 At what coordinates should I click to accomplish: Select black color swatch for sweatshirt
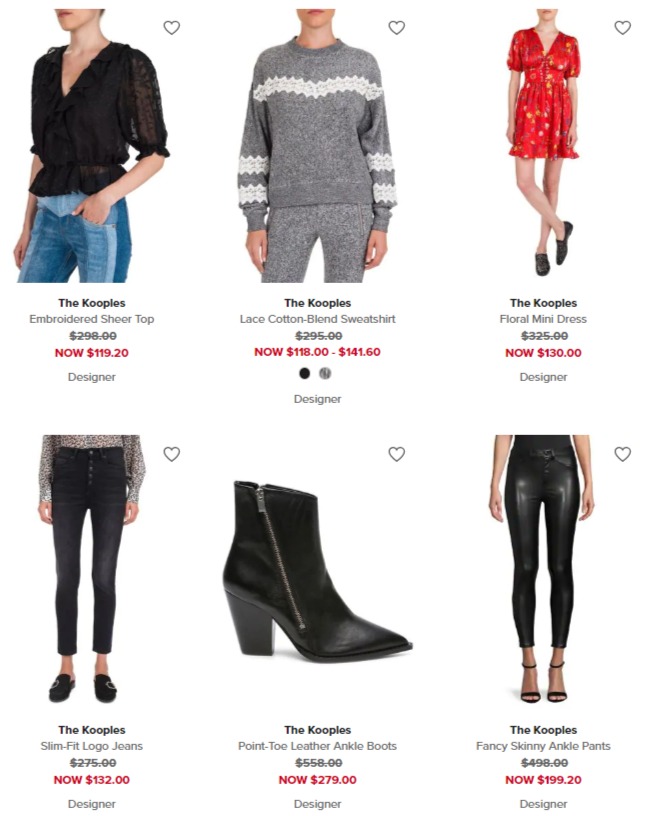pos(305,373)
